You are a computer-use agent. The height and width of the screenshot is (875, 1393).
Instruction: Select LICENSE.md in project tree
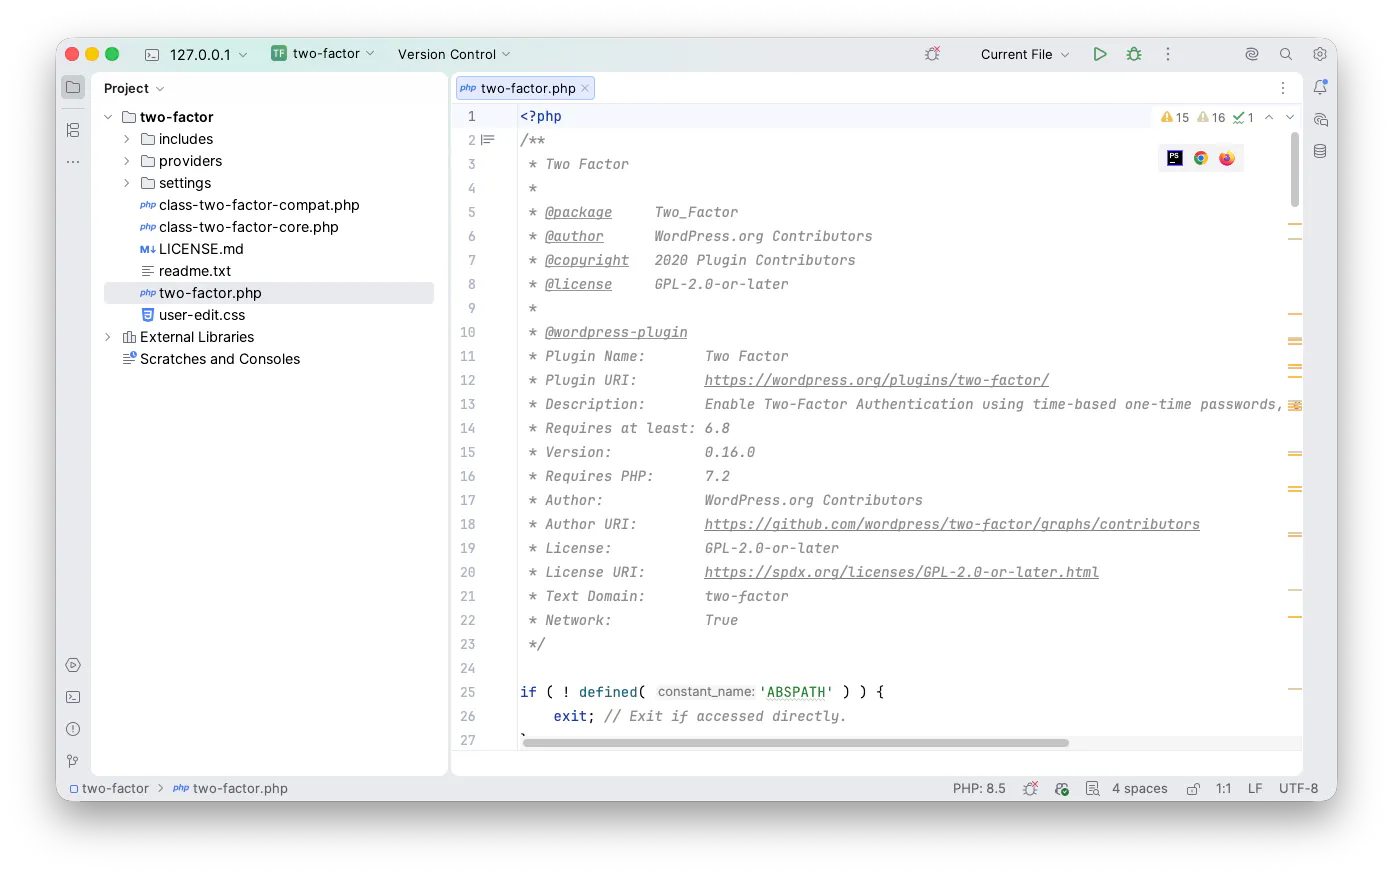click(x=201, y=249)
